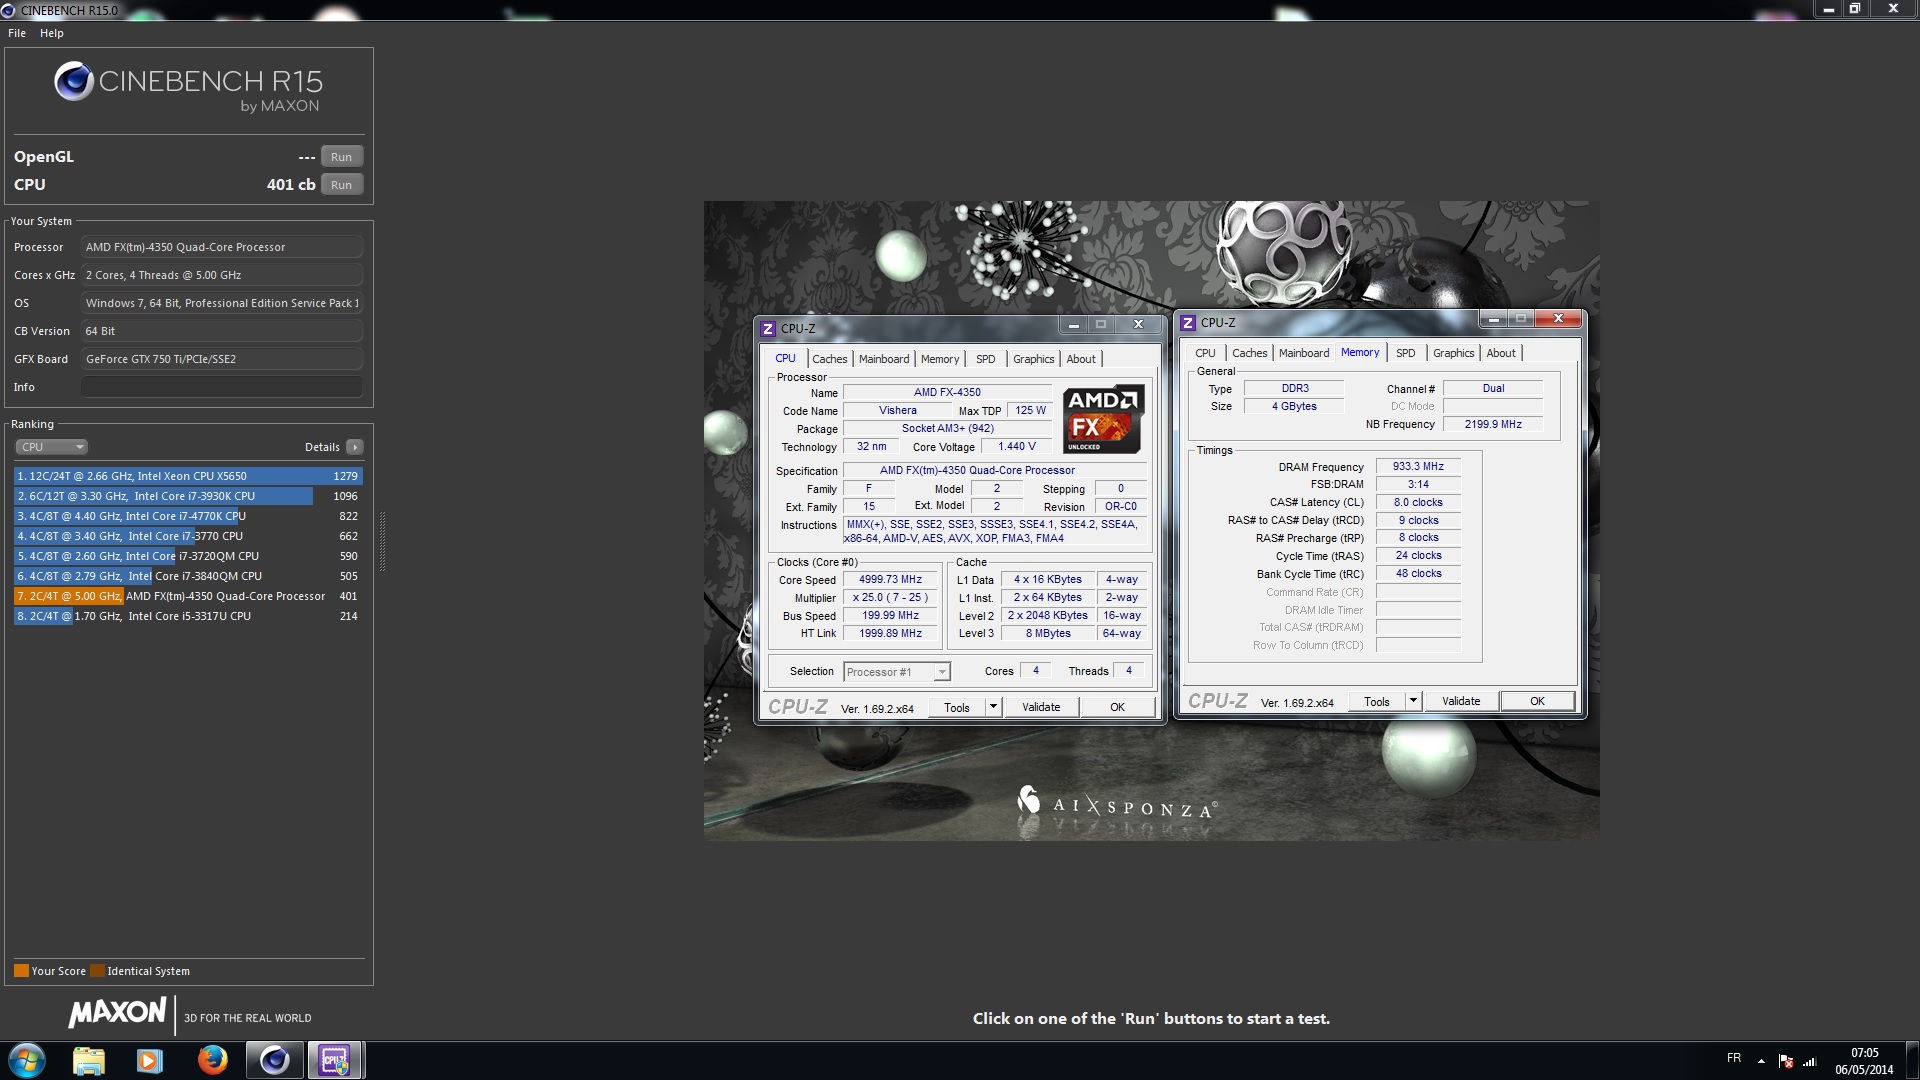Click the AMD FX Unlocked logo

1104,420
